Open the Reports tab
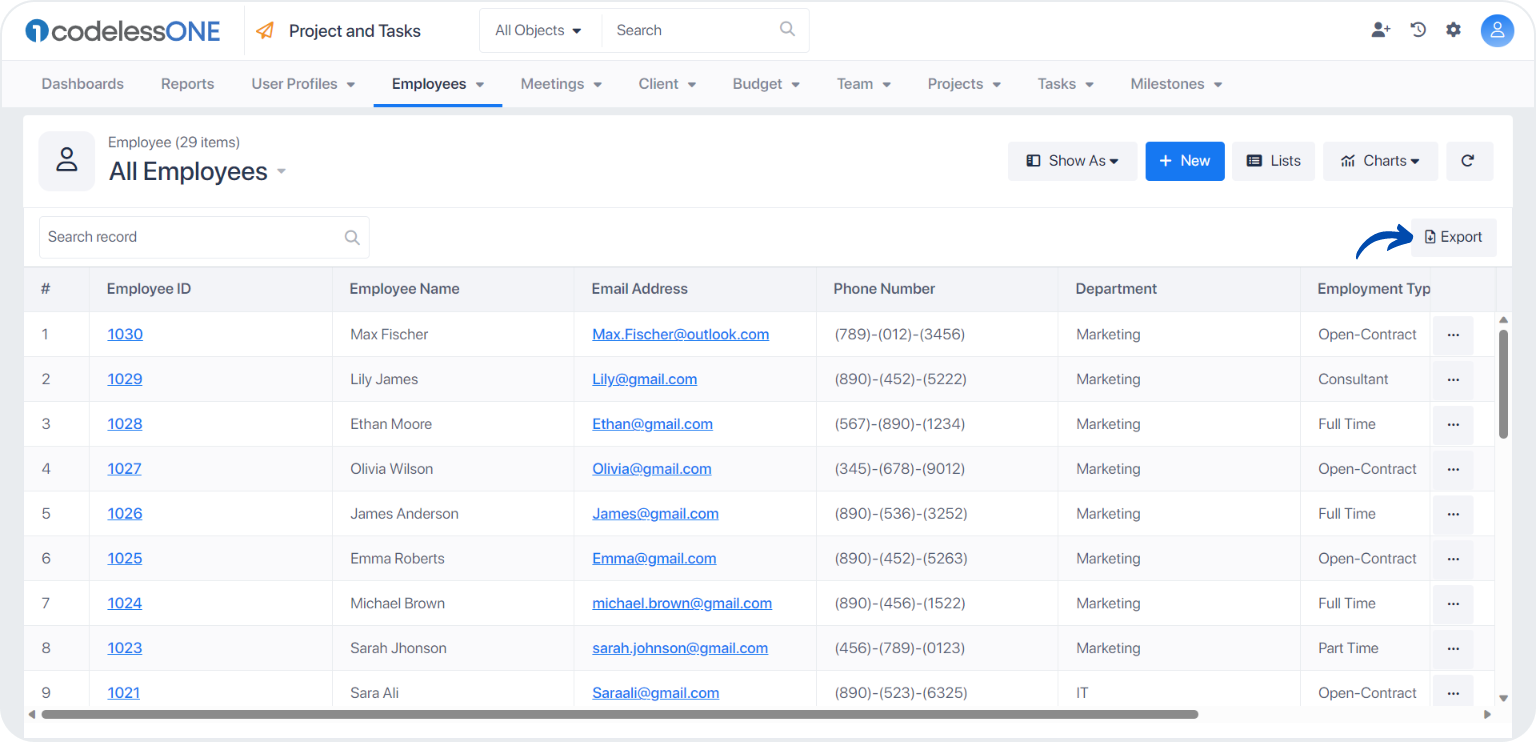Viewport: 1536px width, 742px height. click(188, 84)
